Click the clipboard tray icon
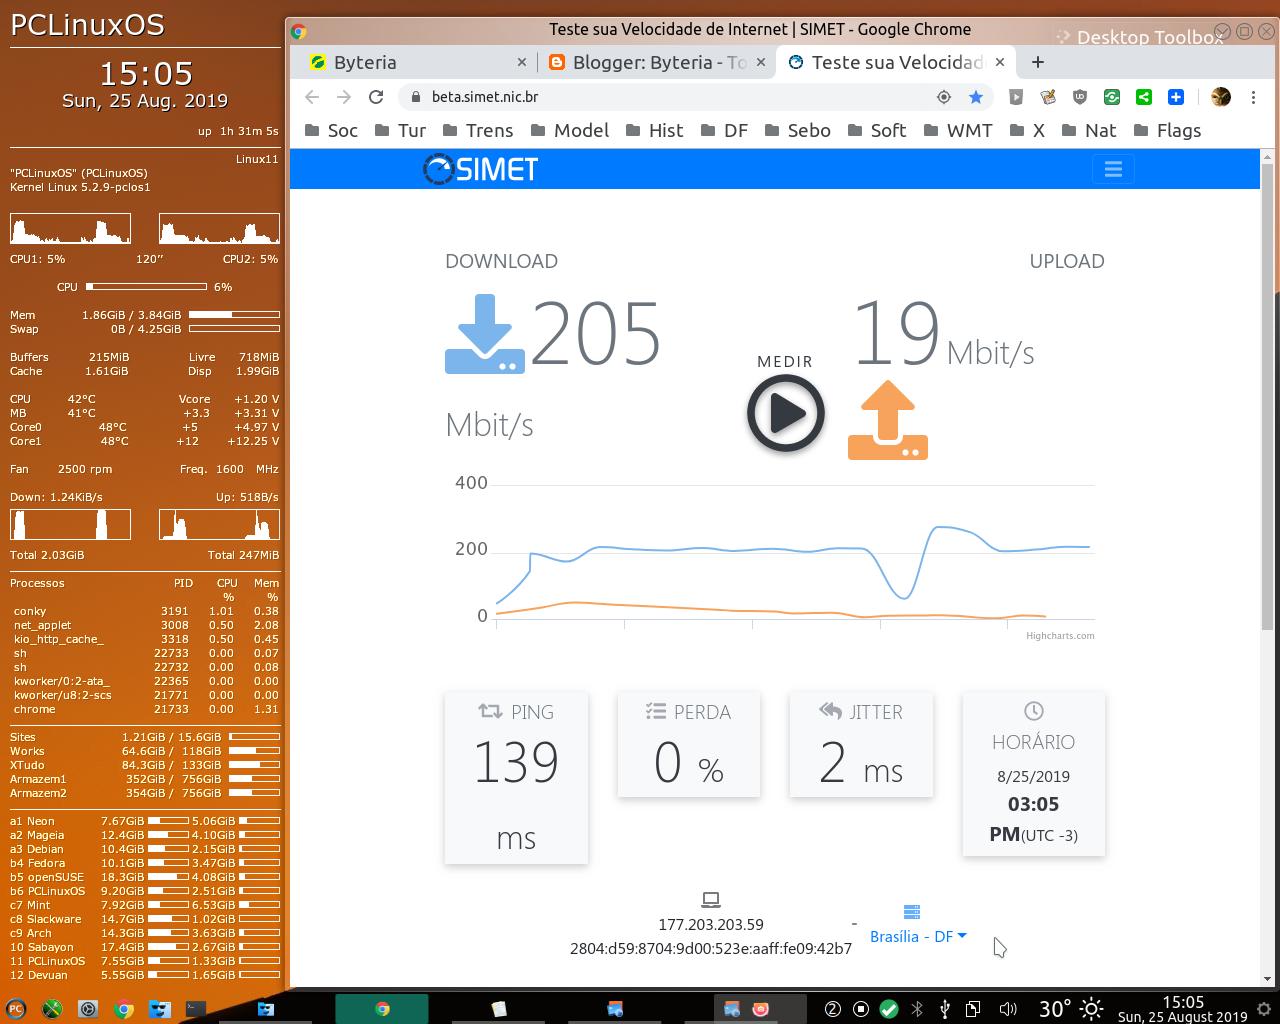The width and height of the screenshot is (1280, 1024). 972,1009
